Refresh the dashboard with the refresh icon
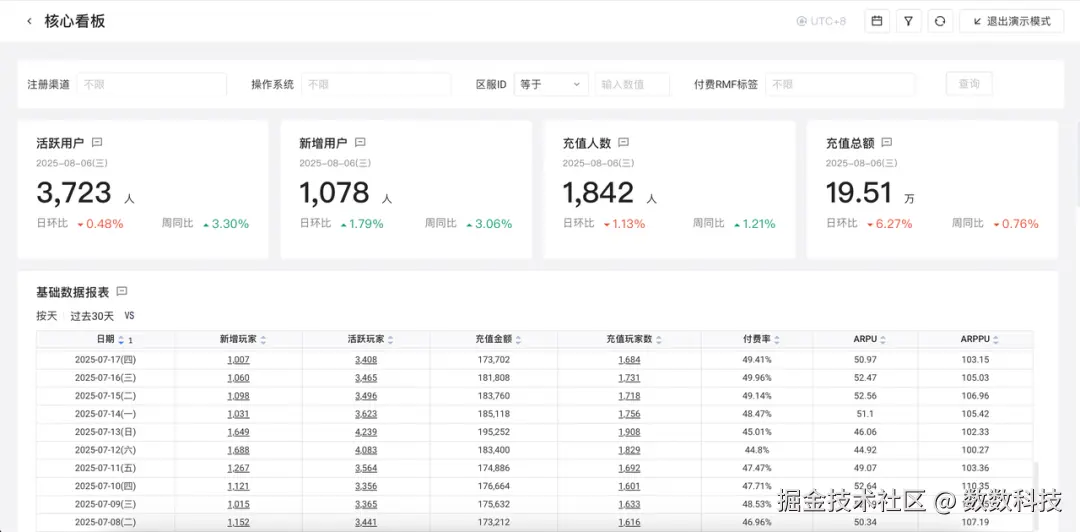Viewport: 1080px width, 532px height. 939,21
